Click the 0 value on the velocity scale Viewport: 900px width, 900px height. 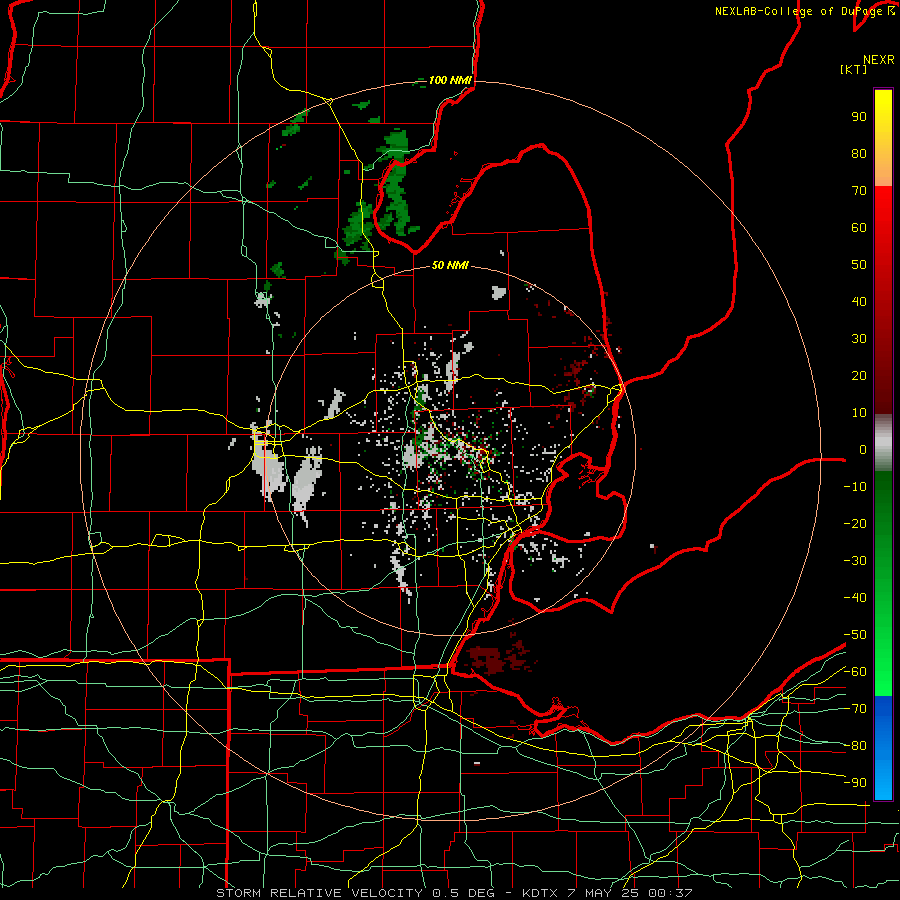click(862, 449)
